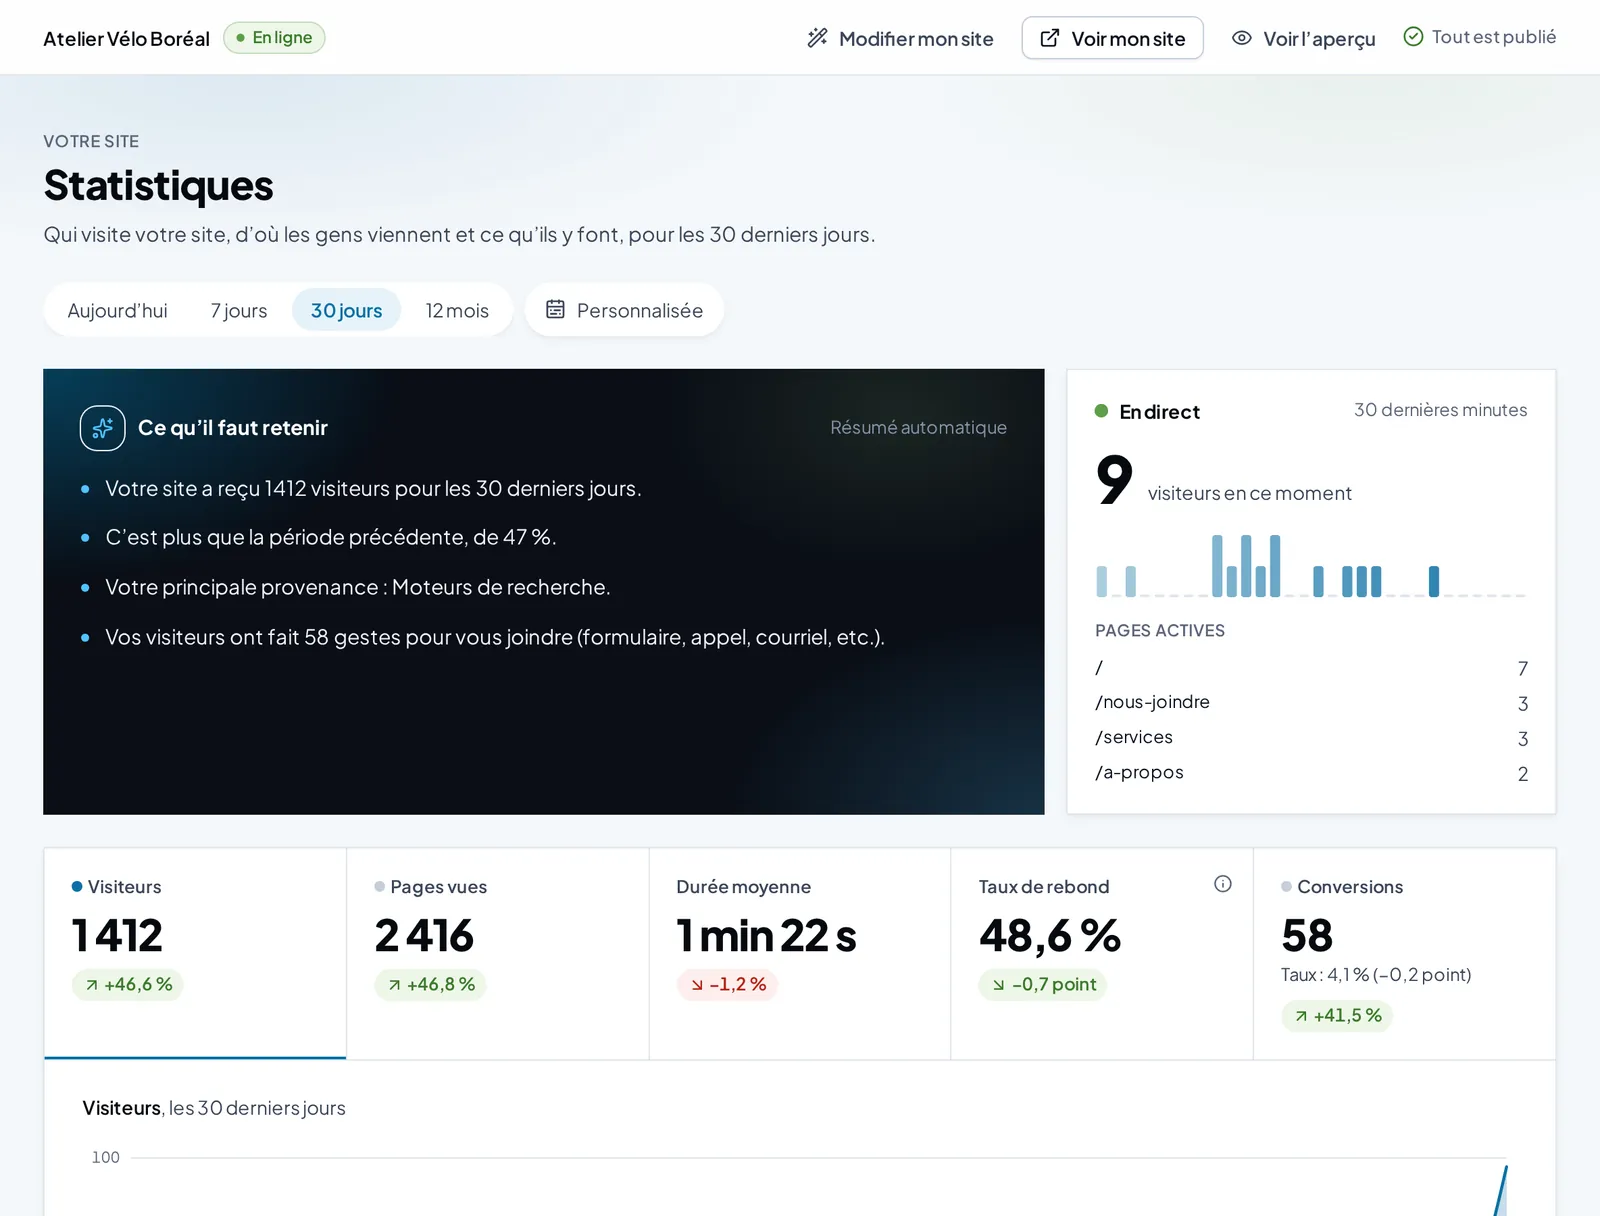Viewport: 1600px width, 1216px height.
Task: Click the eye icon next to Voir l'aperçu
Action: pos(1241,38)
